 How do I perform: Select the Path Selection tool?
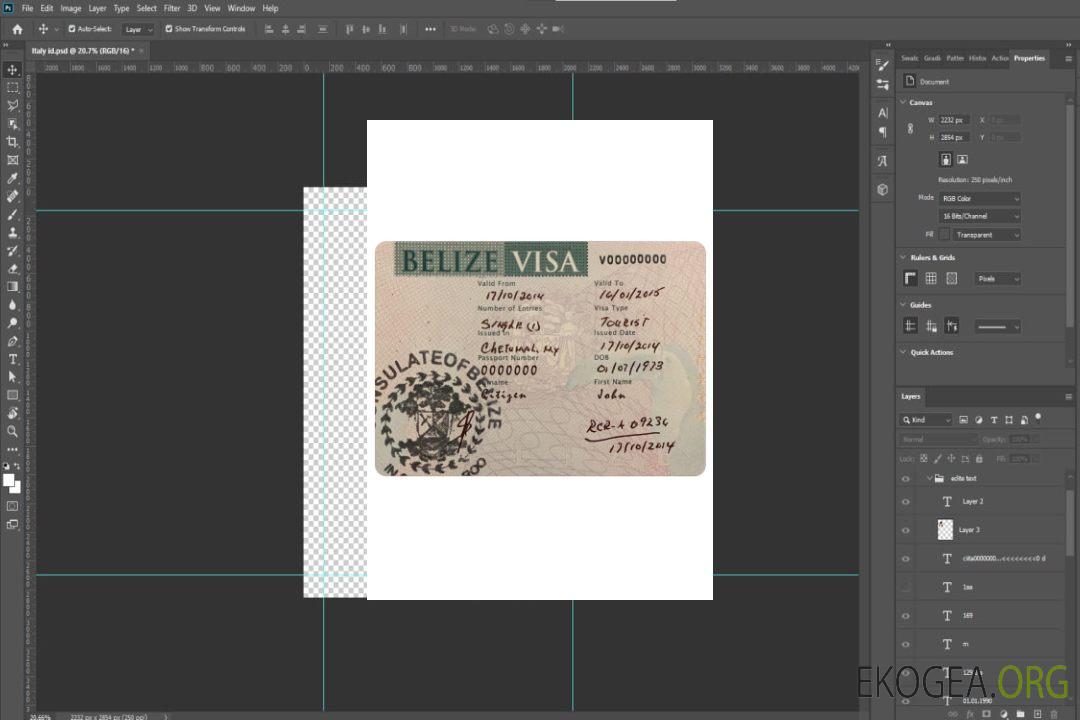tap(12, 377)
